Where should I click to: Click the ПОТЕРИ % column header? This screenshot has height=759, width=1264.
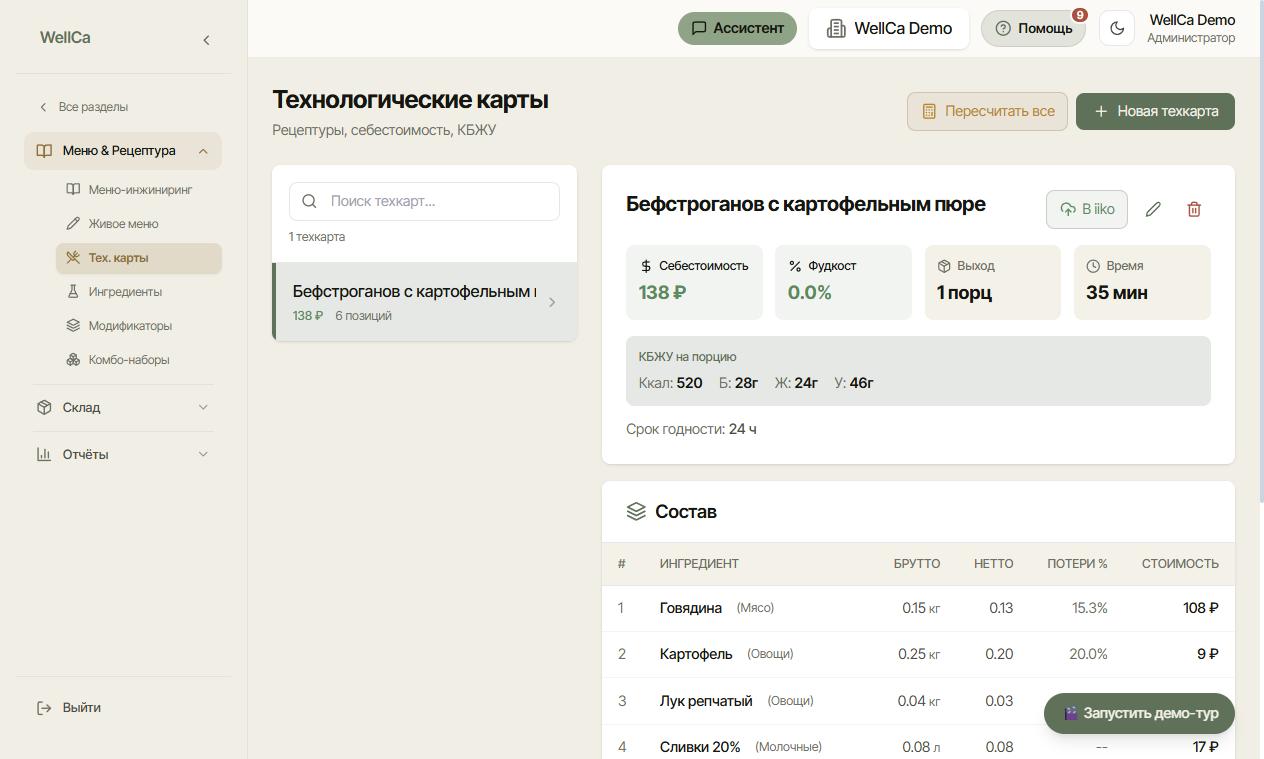1077,564
